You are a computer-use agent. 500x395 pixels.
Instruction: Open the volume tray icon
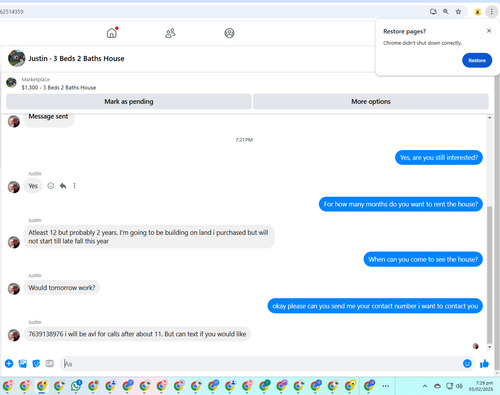[x=459, y=386]
